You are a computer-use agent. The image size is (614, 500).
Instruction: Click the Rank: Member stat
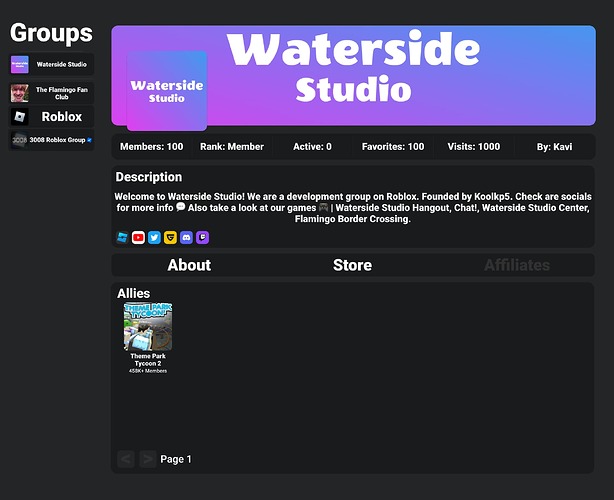point(232,147)
